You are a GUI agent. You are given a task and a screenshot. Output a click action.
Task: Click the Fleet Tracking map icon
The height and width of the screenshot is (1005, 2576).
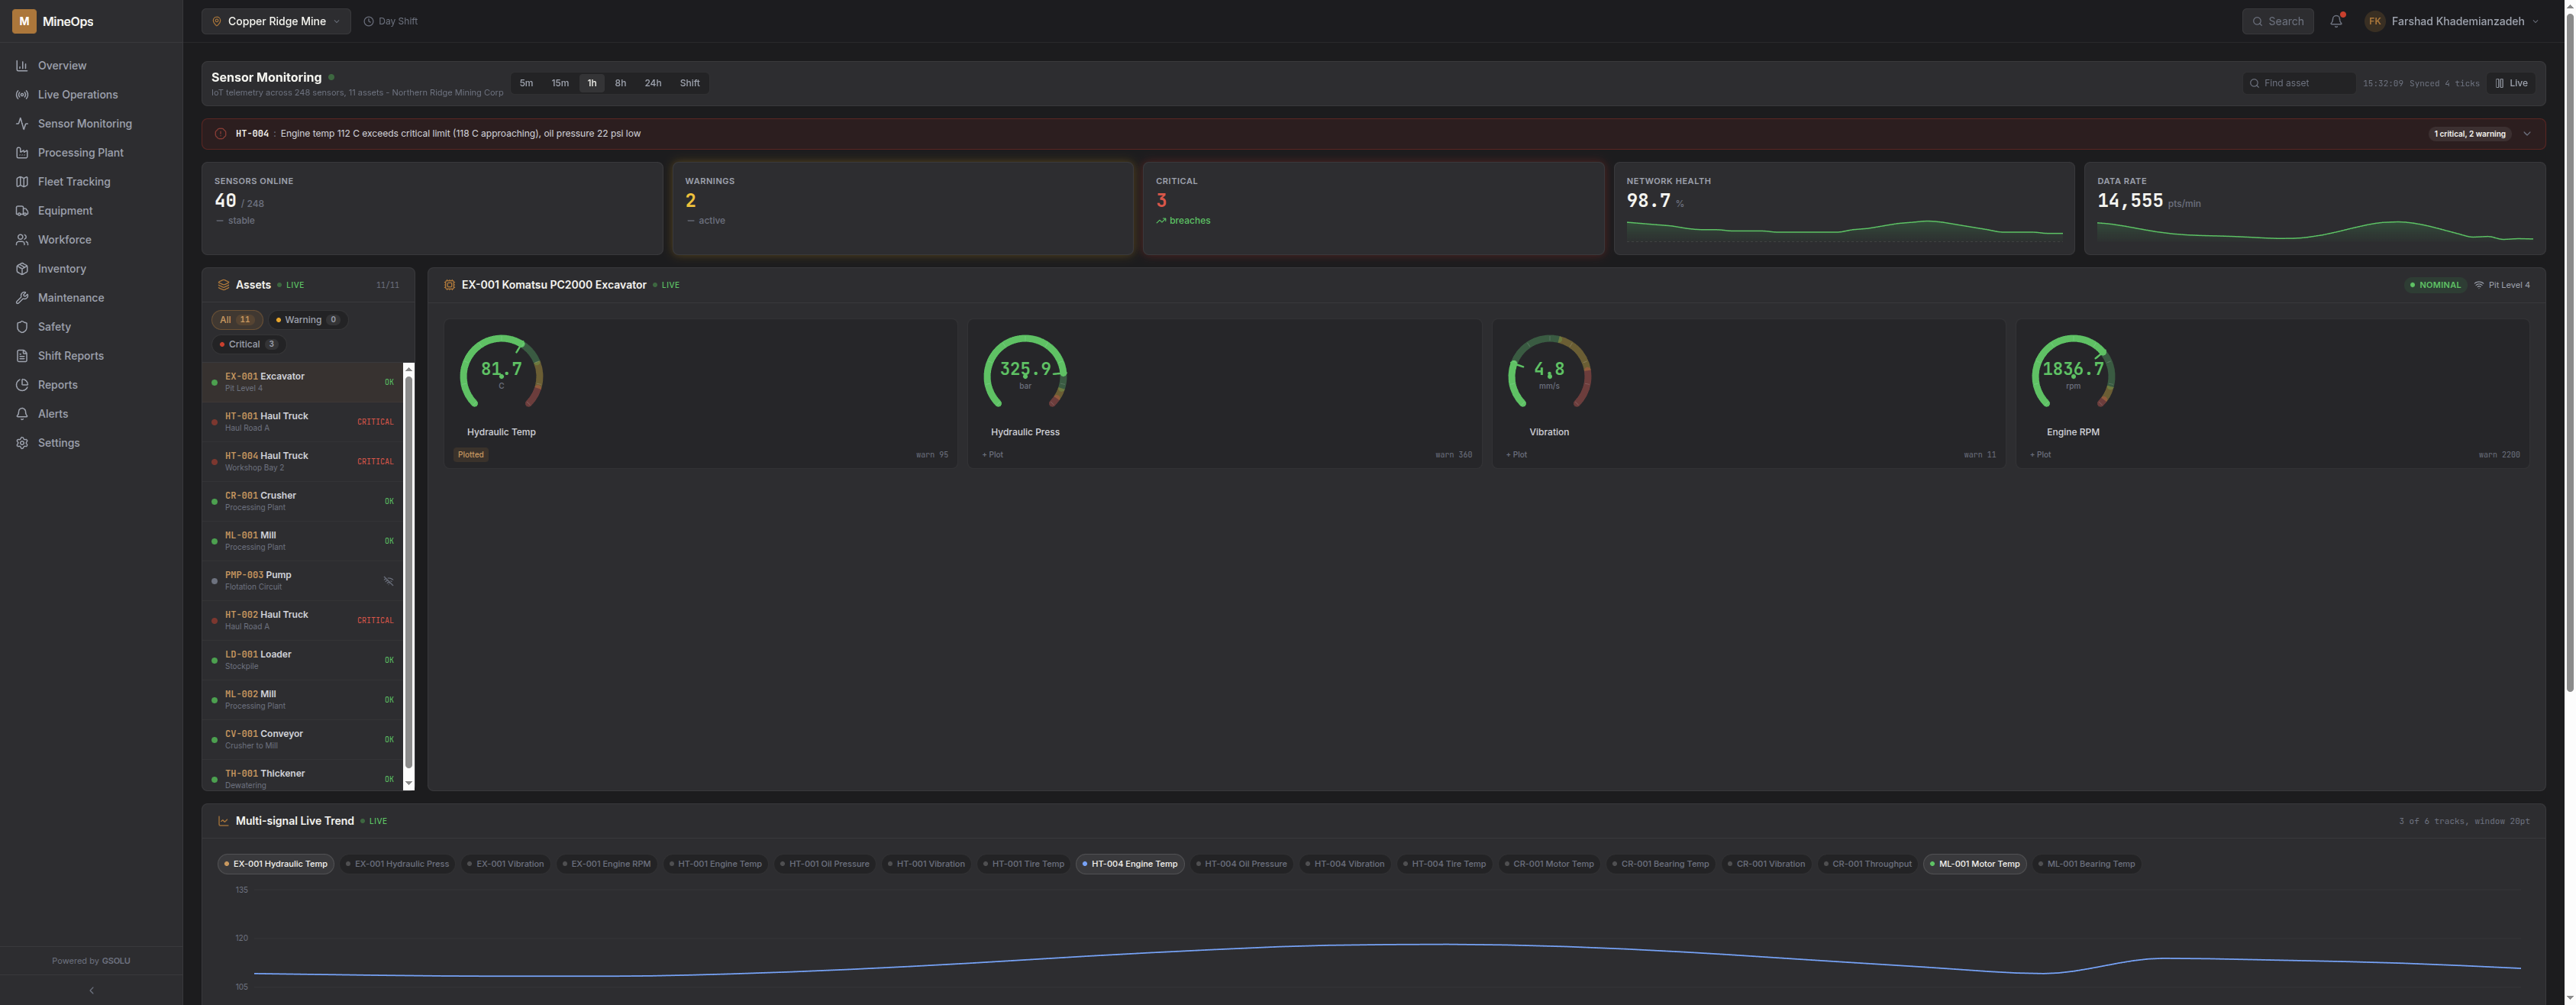tap(22, 182)
